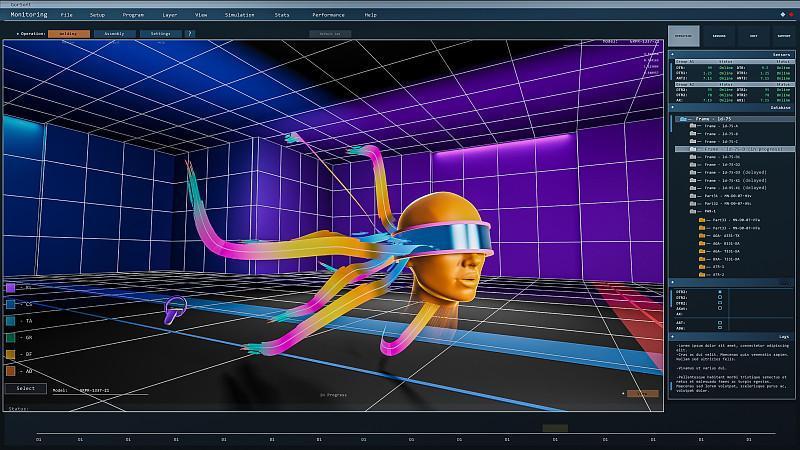Open the File menu

(x=66, y=15)
